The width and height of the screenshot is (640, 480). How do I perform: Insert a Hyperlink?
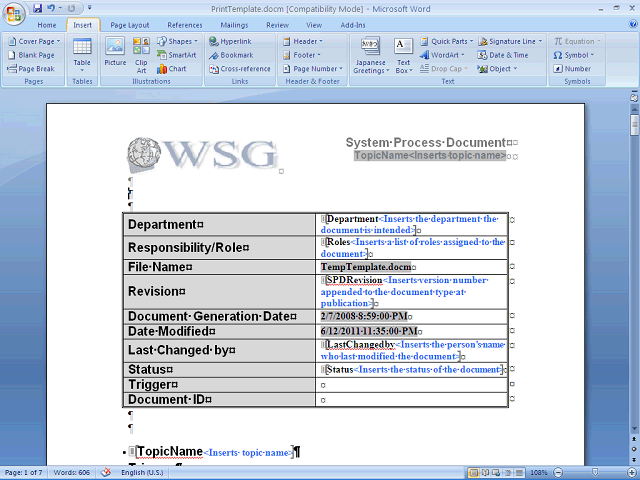coord(231,41)
